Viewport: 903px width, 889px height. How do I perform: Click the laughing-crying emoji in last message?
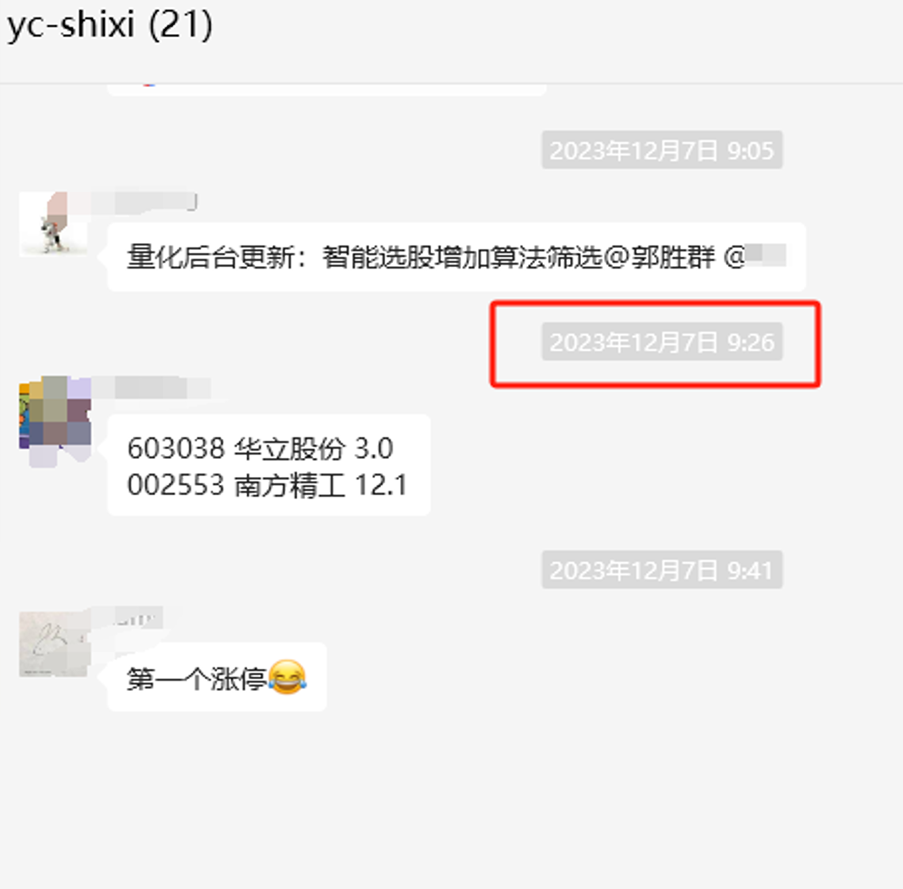tap(287, 678)
